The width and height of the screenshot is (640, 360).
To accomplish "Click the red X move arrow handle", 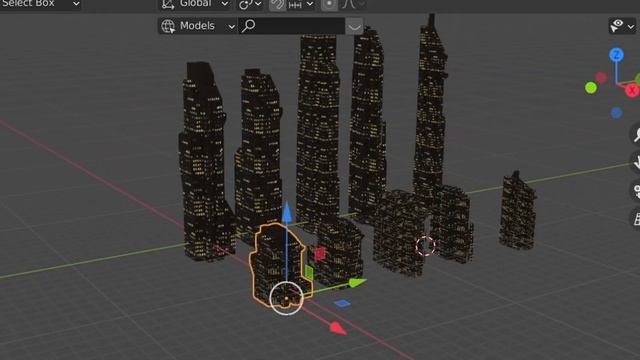I will tap(338, 328).
